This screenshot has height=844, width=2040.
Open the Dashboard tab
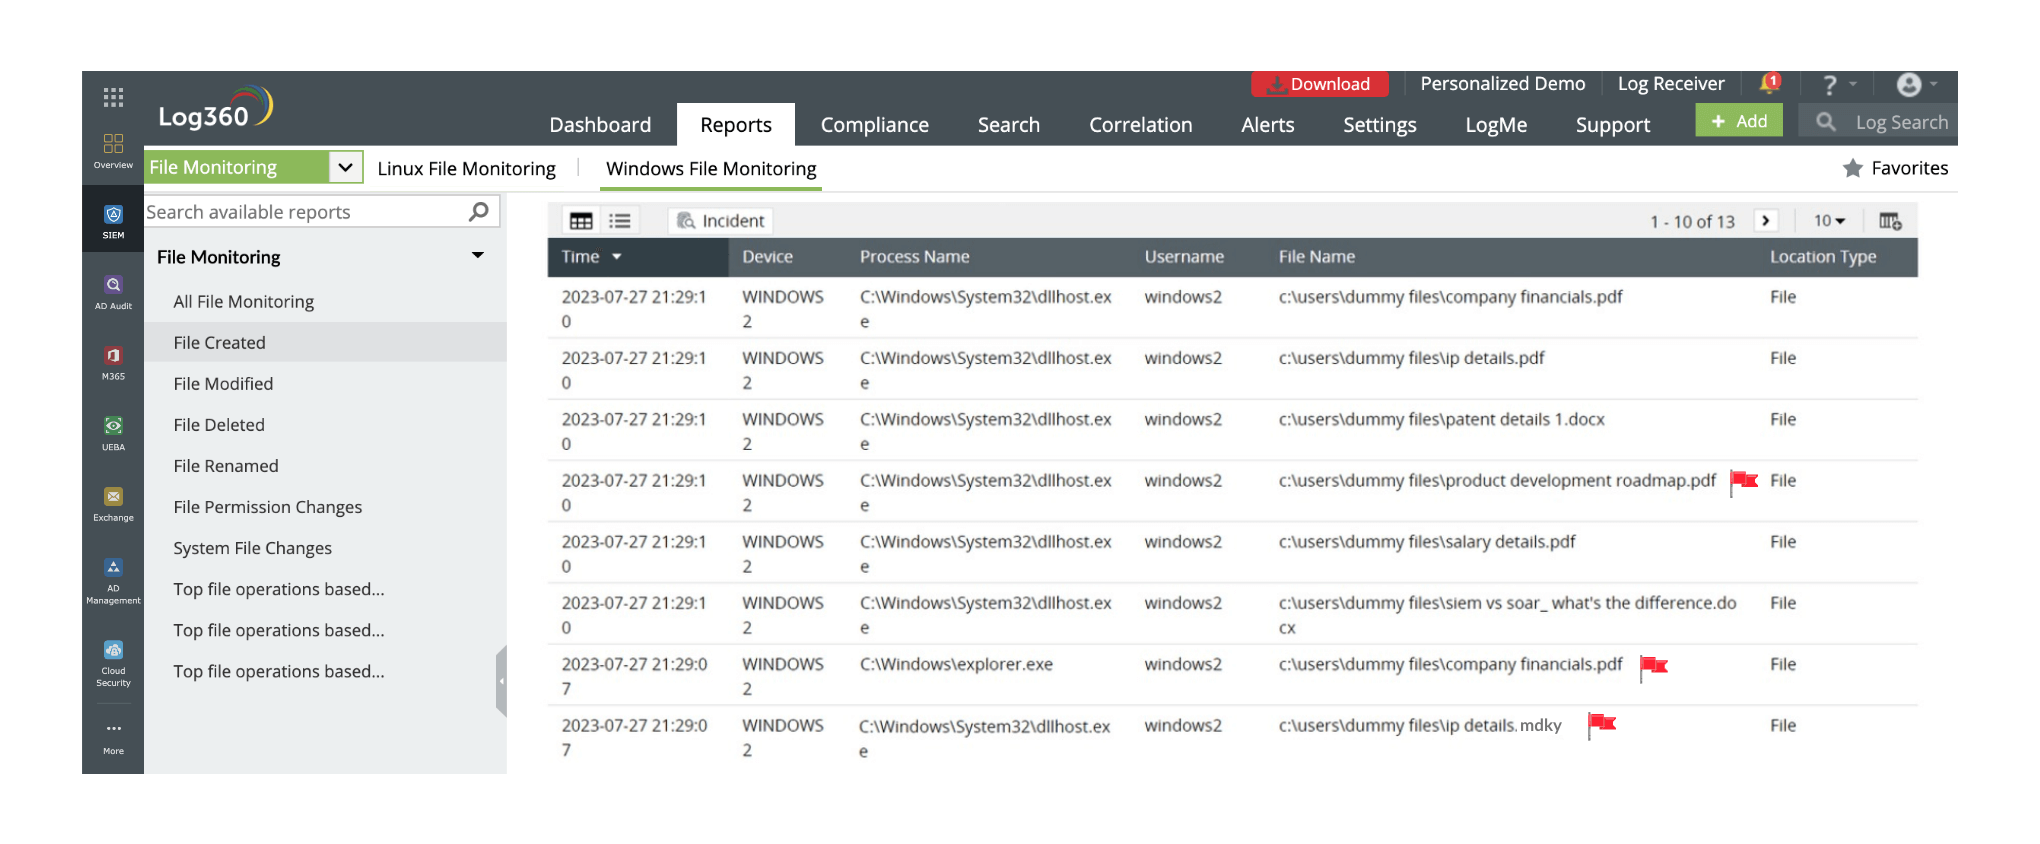[x=600, y=125]
